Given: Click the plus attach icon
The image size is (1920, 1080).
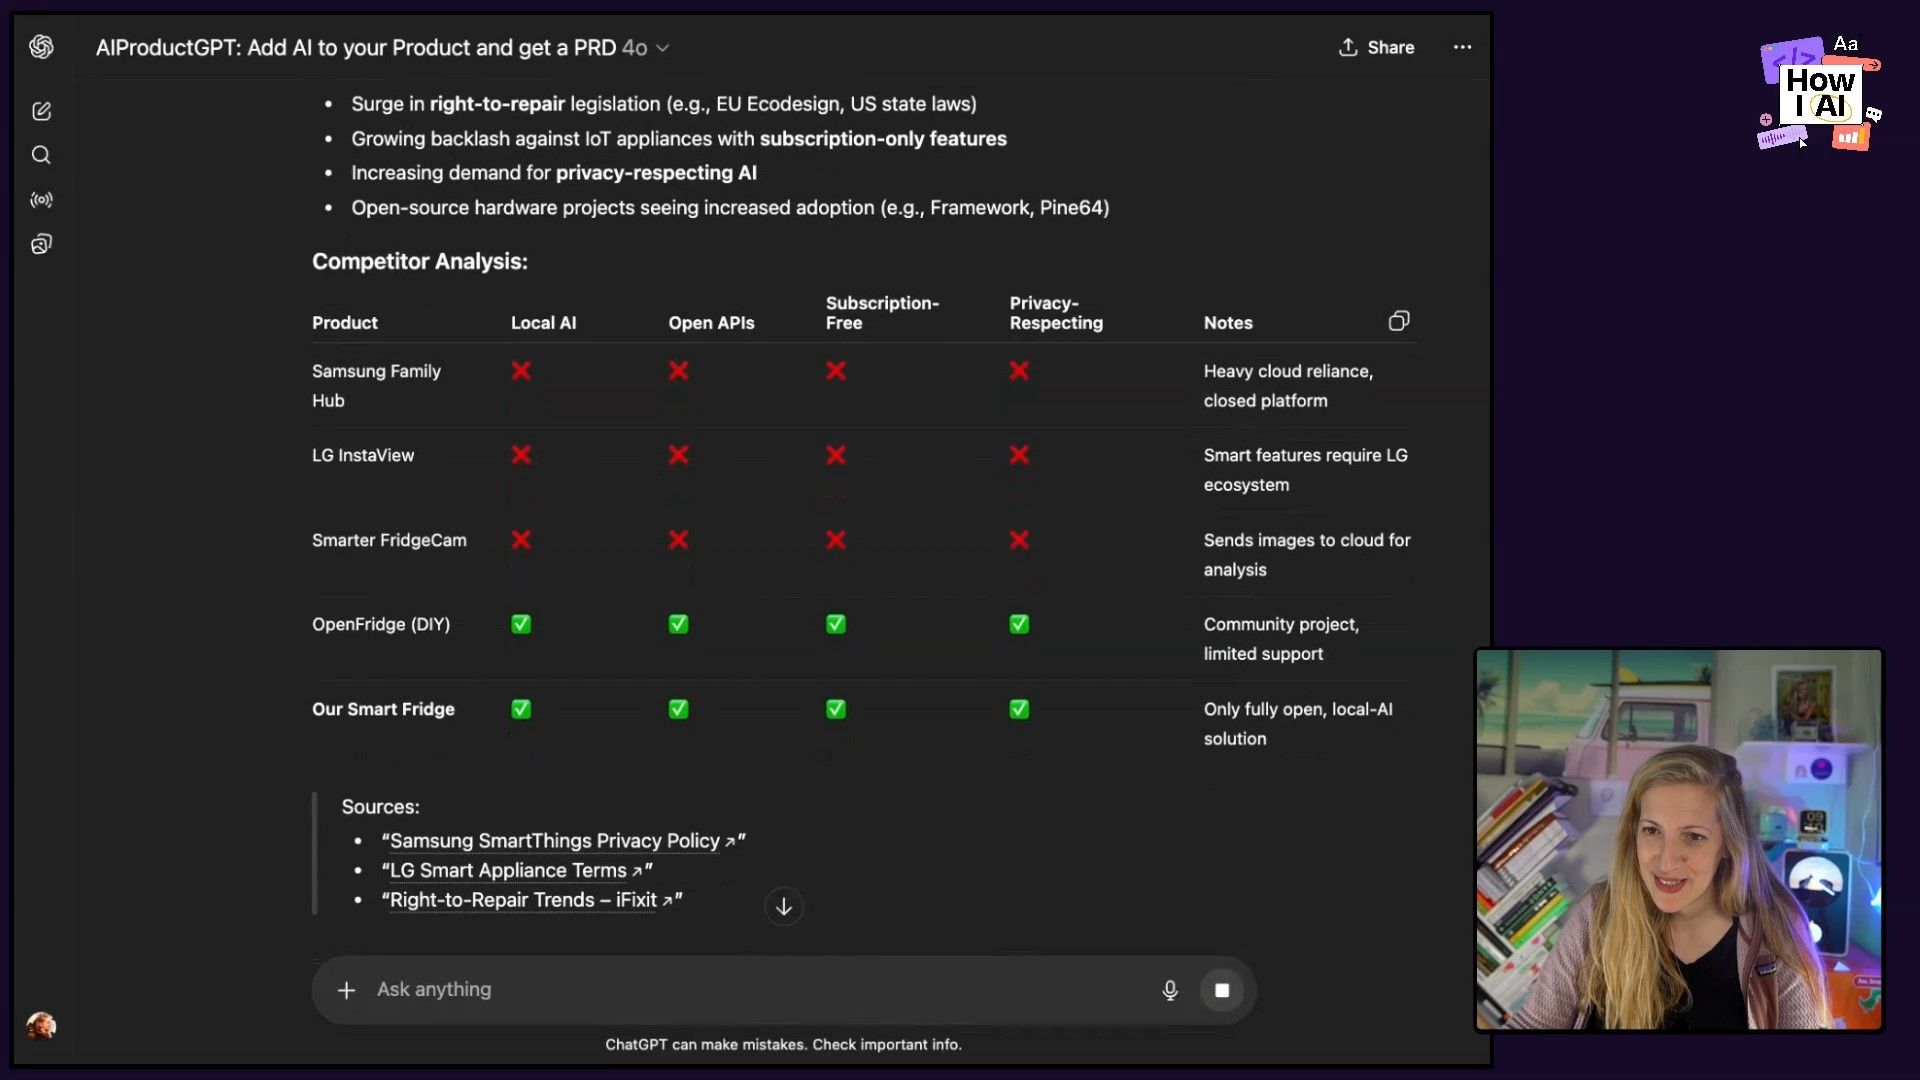Looking at the screenshot, I should 346,990.
